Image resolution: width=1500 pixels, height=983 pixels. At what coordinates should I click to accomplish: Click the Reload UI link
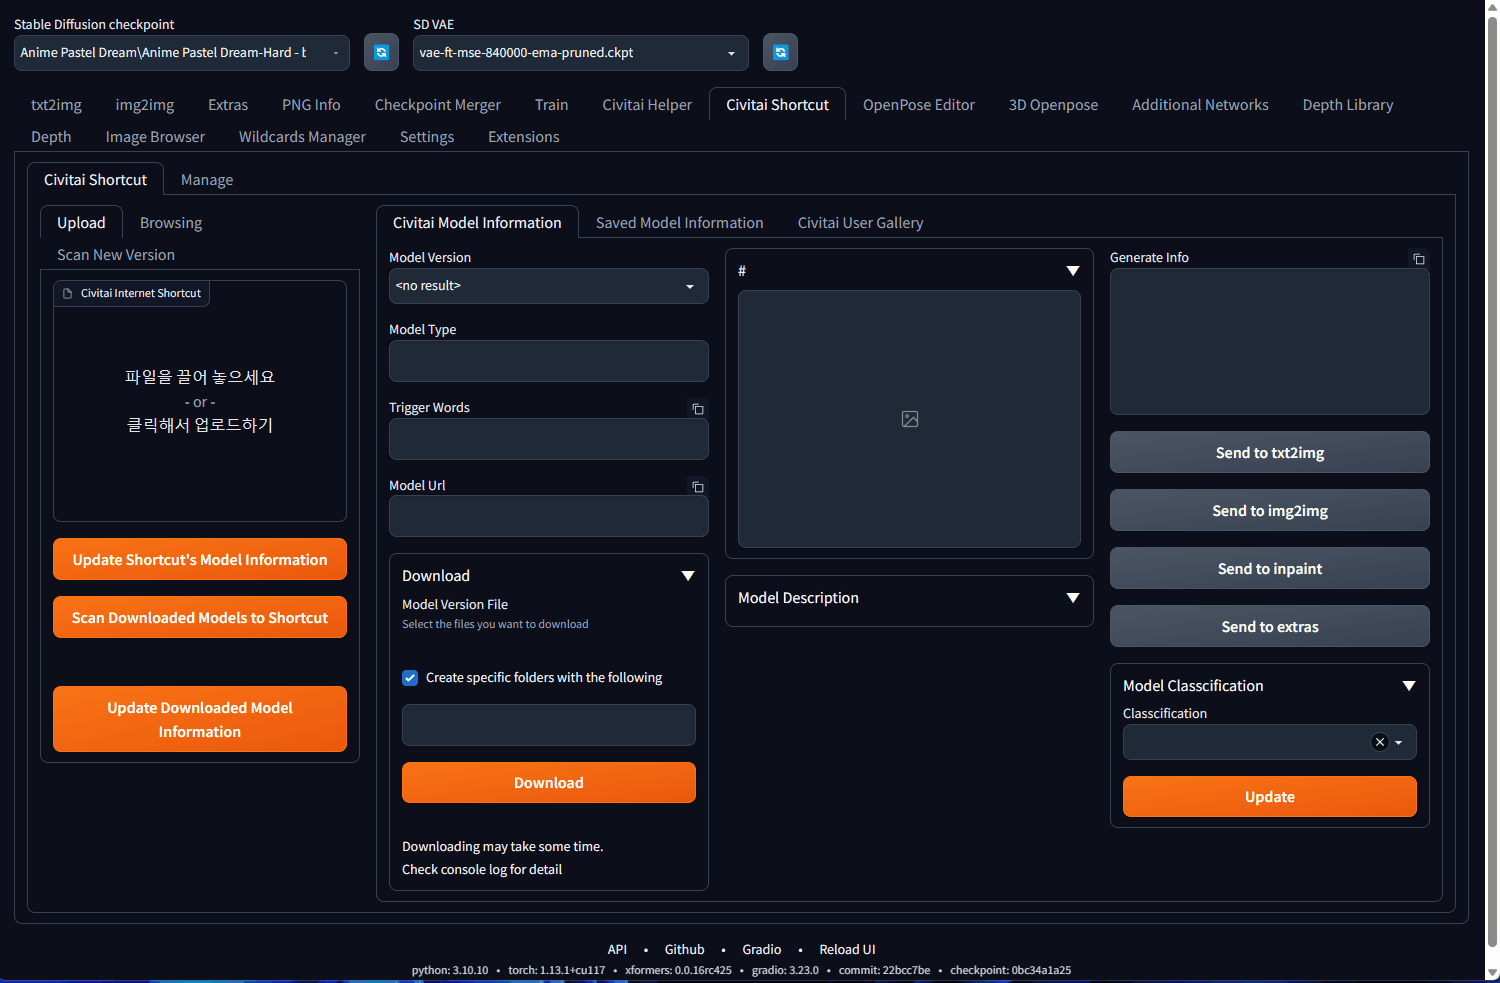847,950
